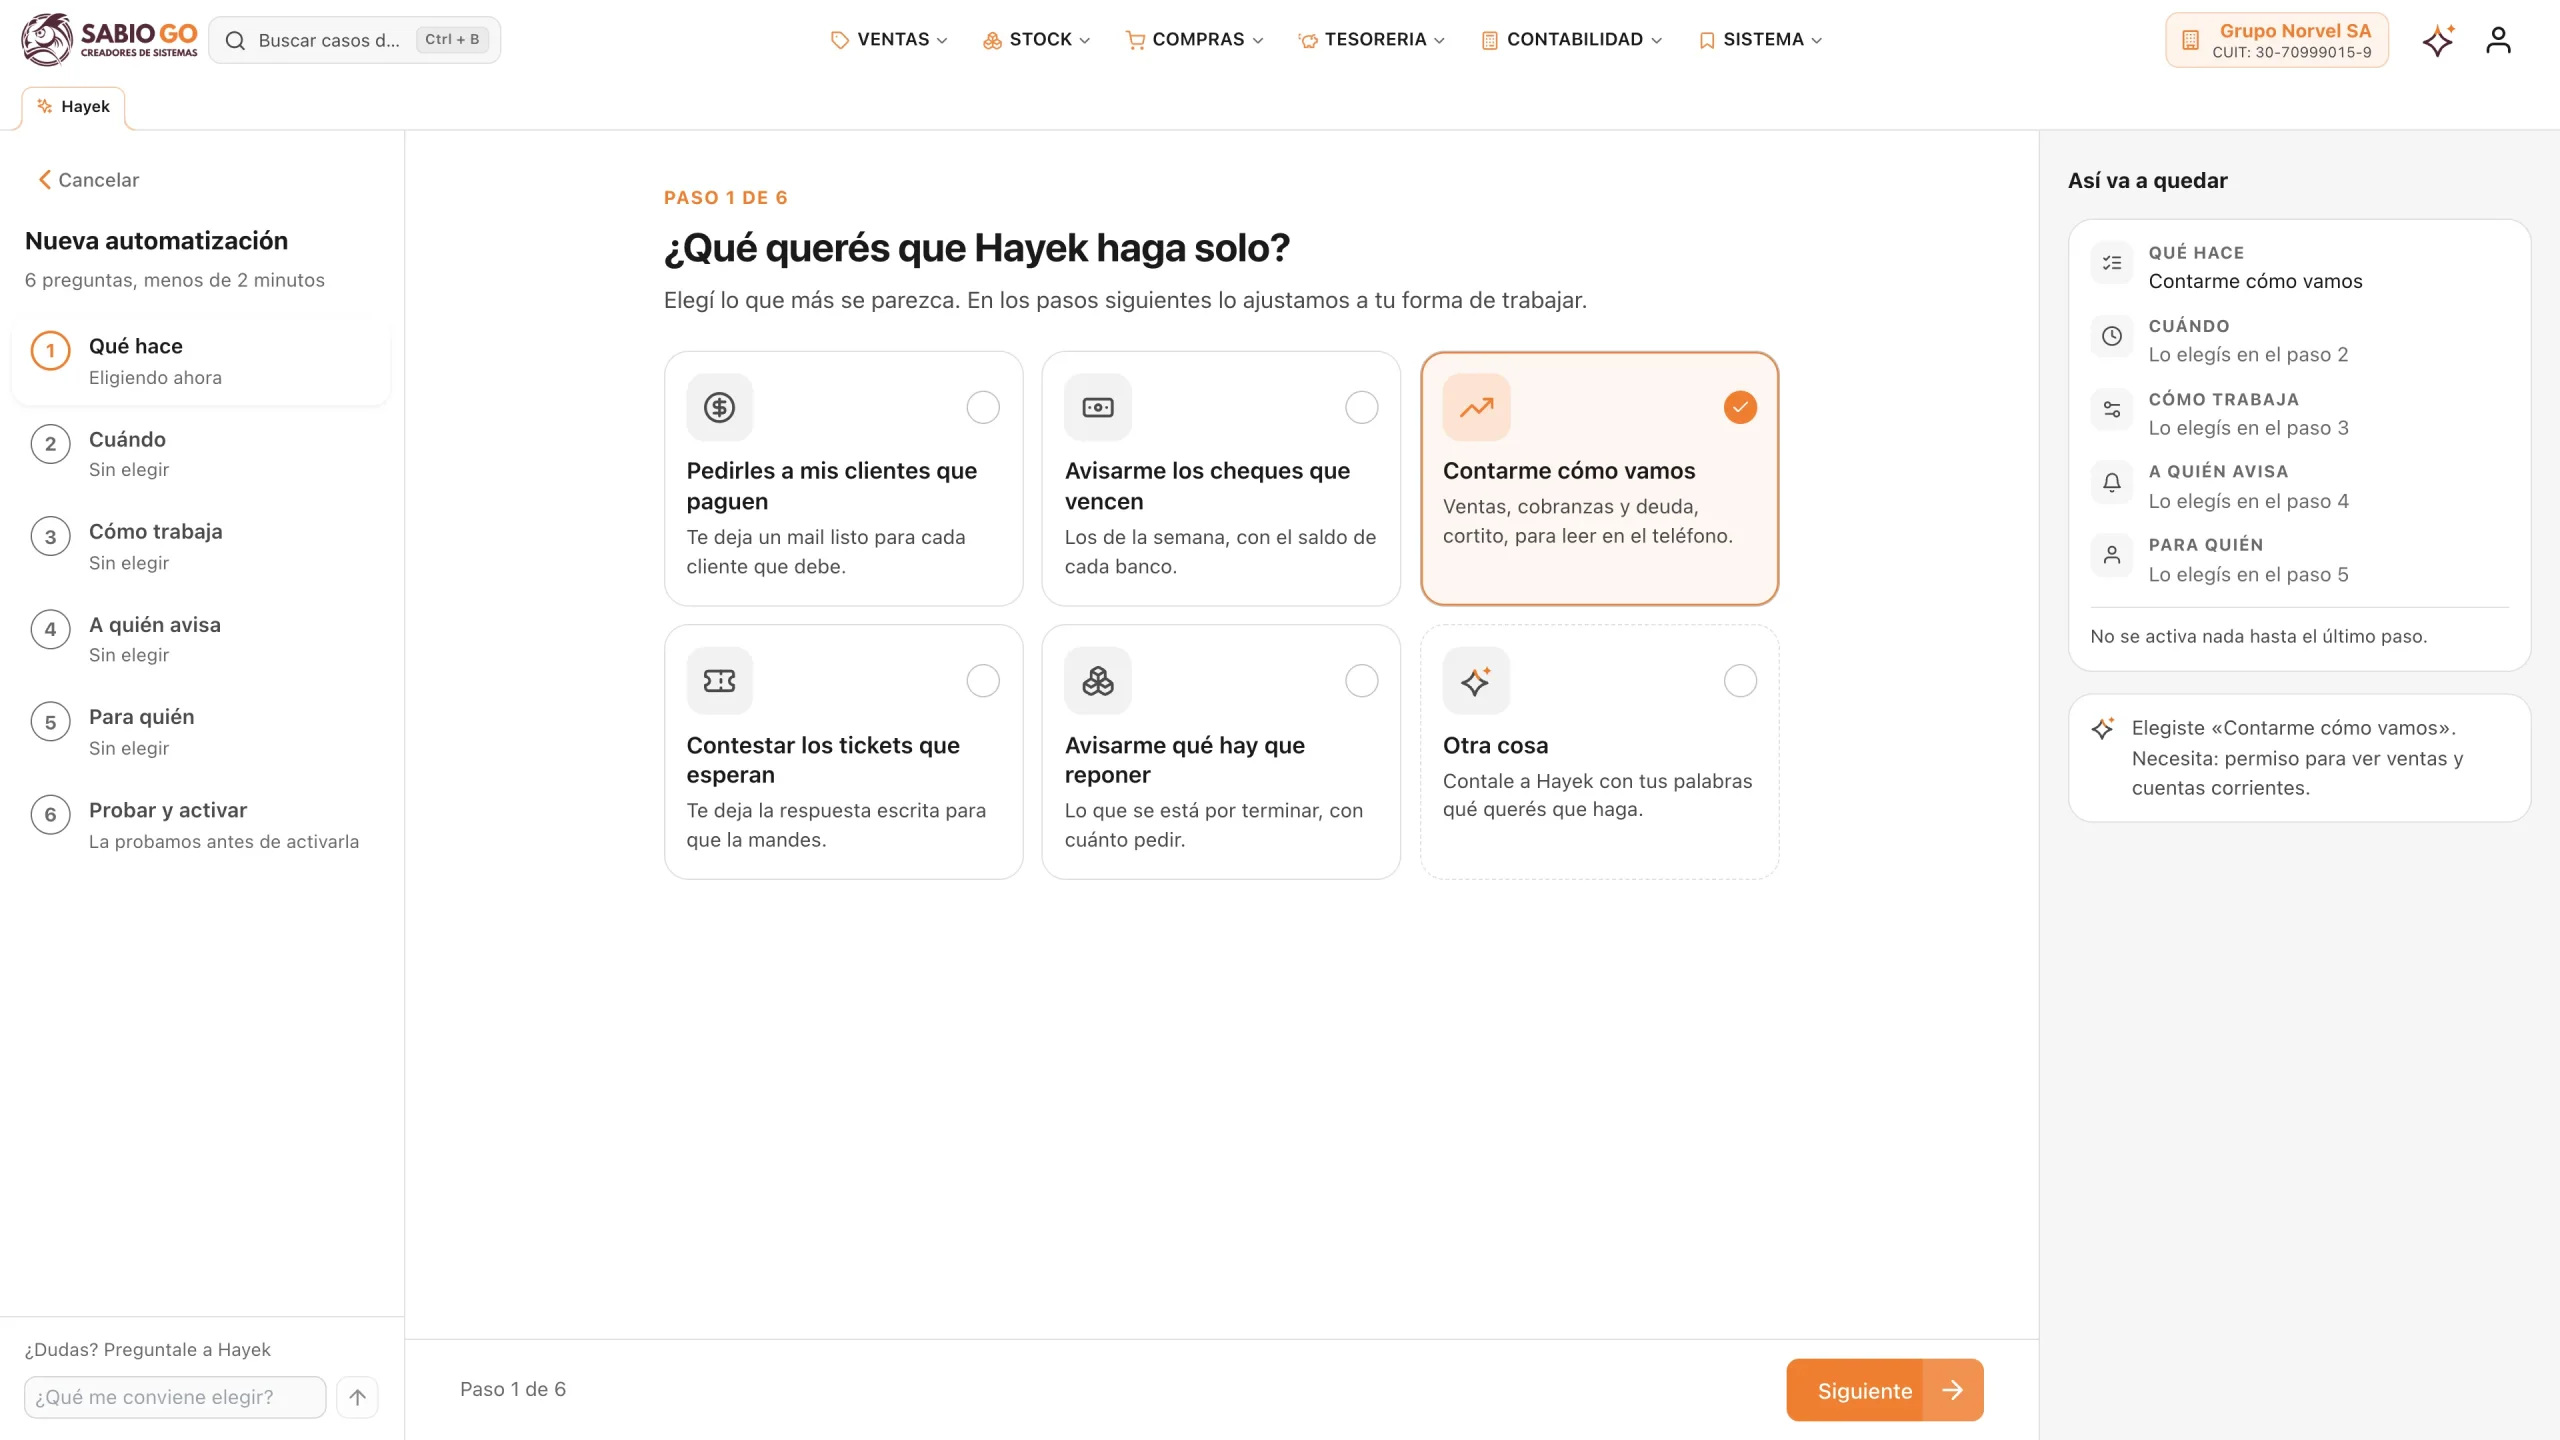The height and width of the screenshot is (1440, 2560).
Task: Select radio for Avisarme los cheques que vencen
Action: pos(1361,407)
